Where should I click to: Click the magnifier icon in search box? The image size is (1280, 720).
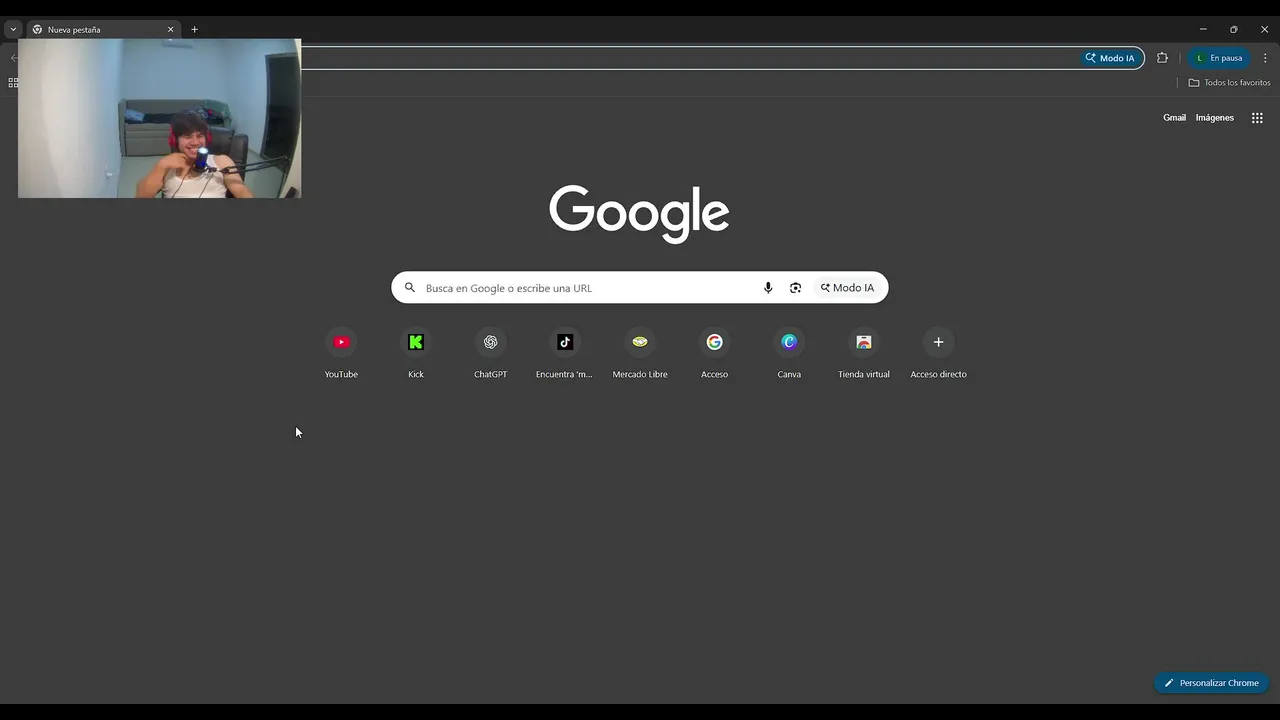(x=410, y=288)
